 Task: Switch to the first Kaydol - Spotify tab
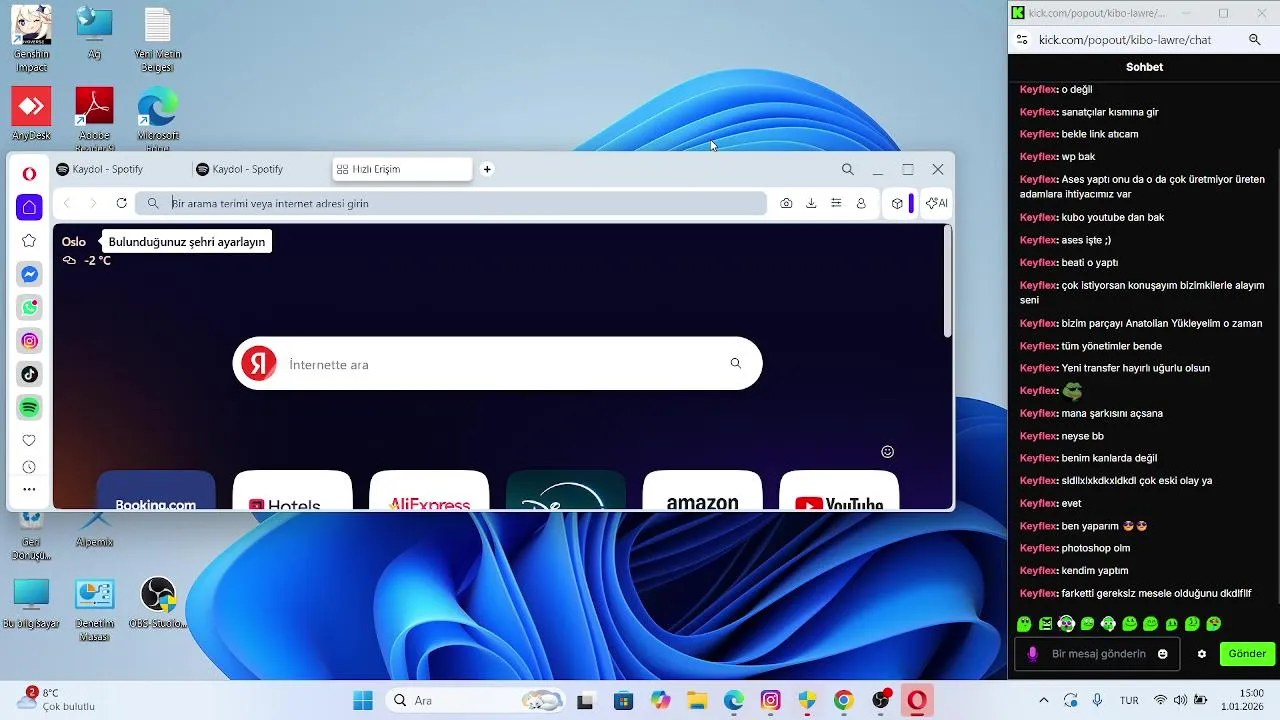tap(120, 169)
